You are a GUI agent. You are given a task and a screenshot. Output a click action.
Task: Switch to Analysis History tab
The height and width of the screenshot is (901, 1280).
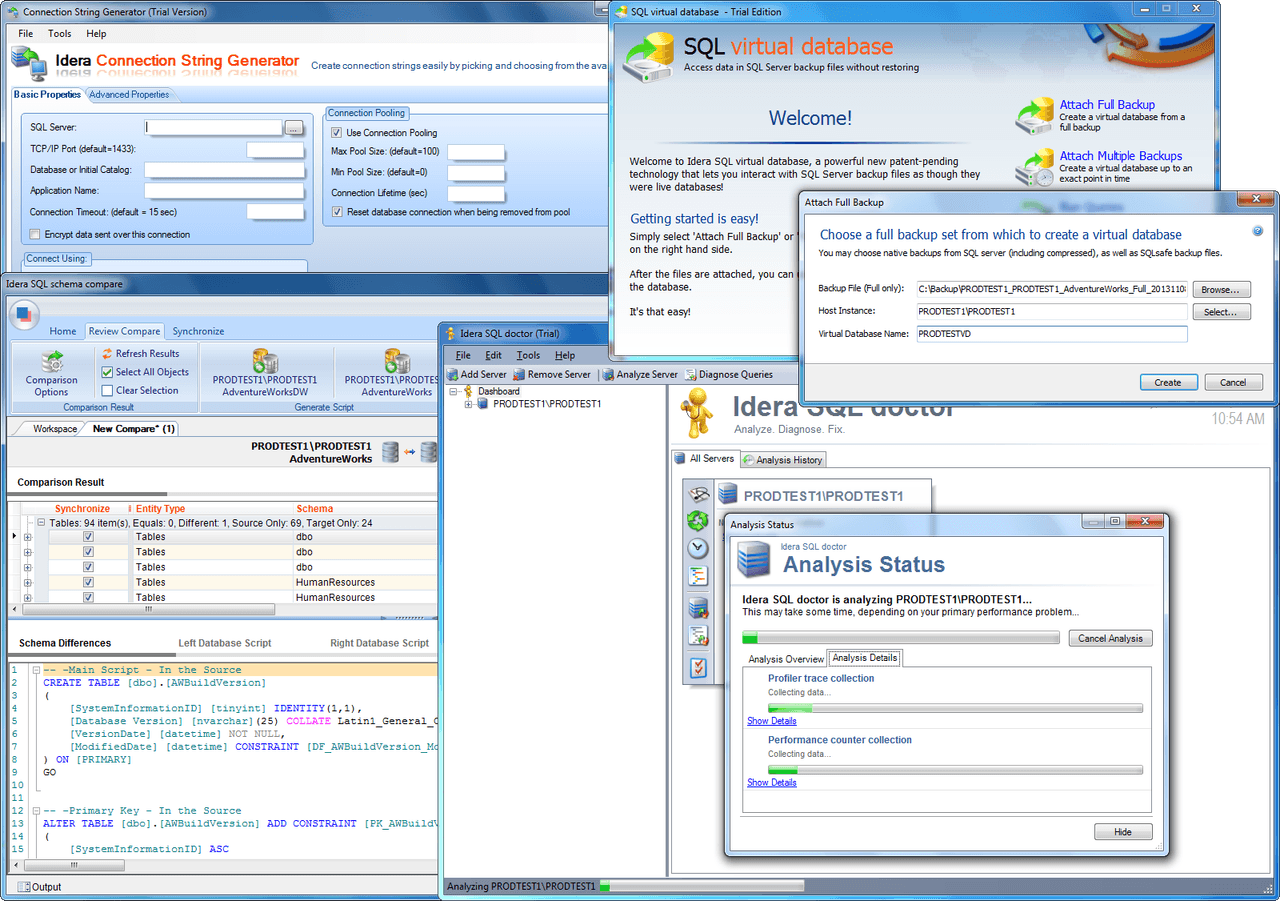(x=783, y=460)
